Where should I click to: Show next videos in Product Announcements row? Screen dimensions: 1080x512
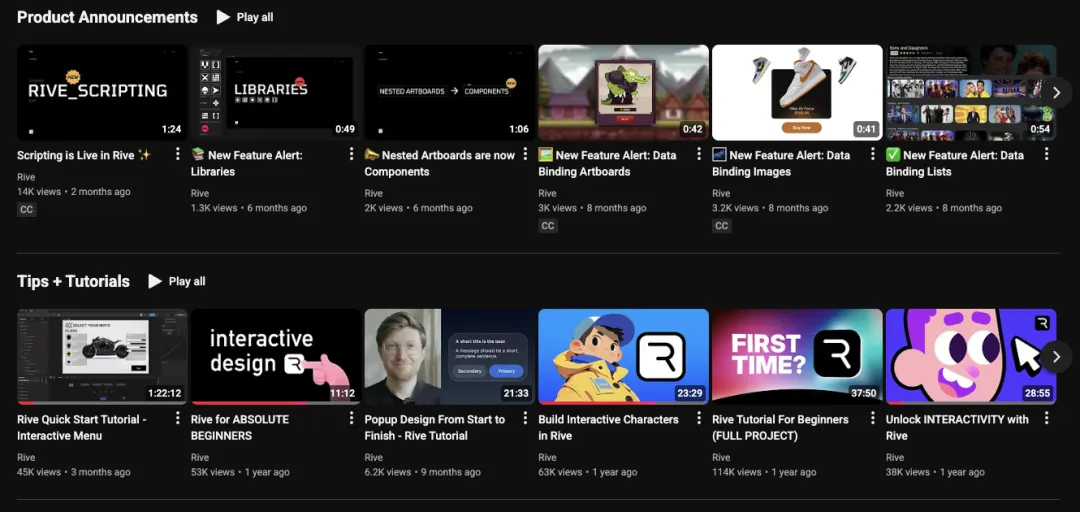pos(1057,92)
